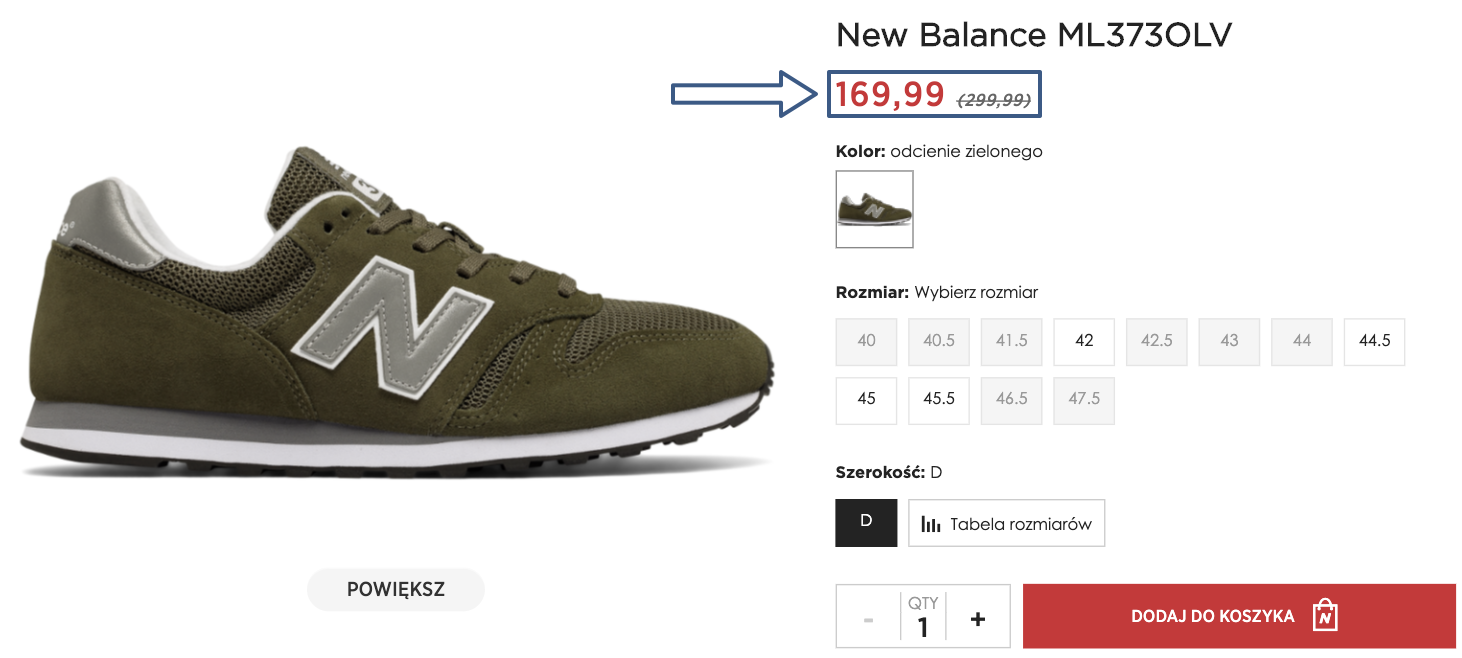Choose size 45.5

939,399
